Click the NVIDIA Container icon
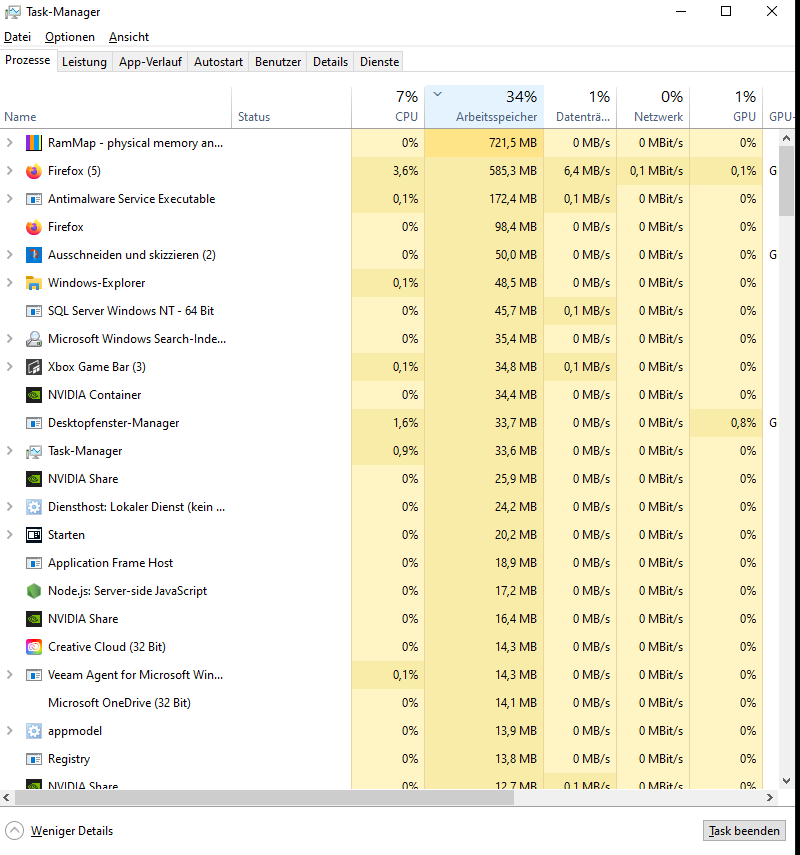 click(x=34, y=395)
